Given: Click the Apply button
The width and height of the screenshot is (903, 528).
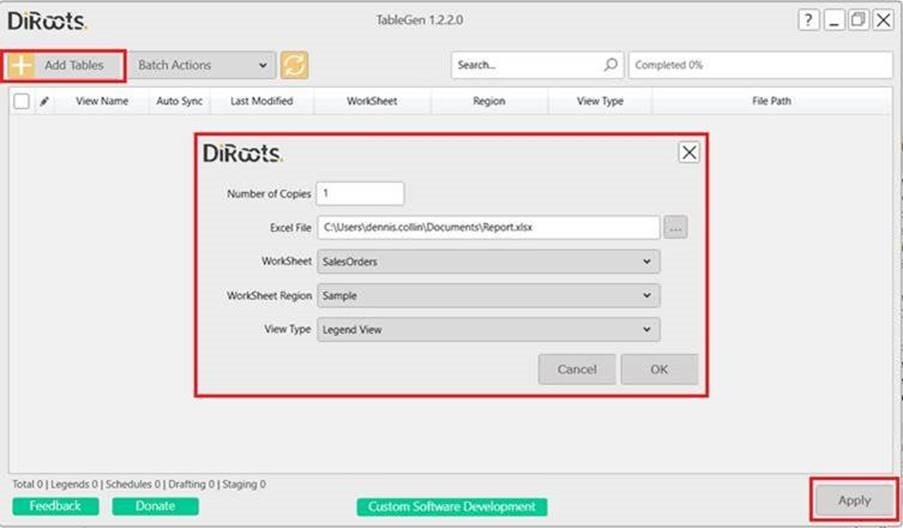Looking at the screenshot, I should click(x=855, y=500).
